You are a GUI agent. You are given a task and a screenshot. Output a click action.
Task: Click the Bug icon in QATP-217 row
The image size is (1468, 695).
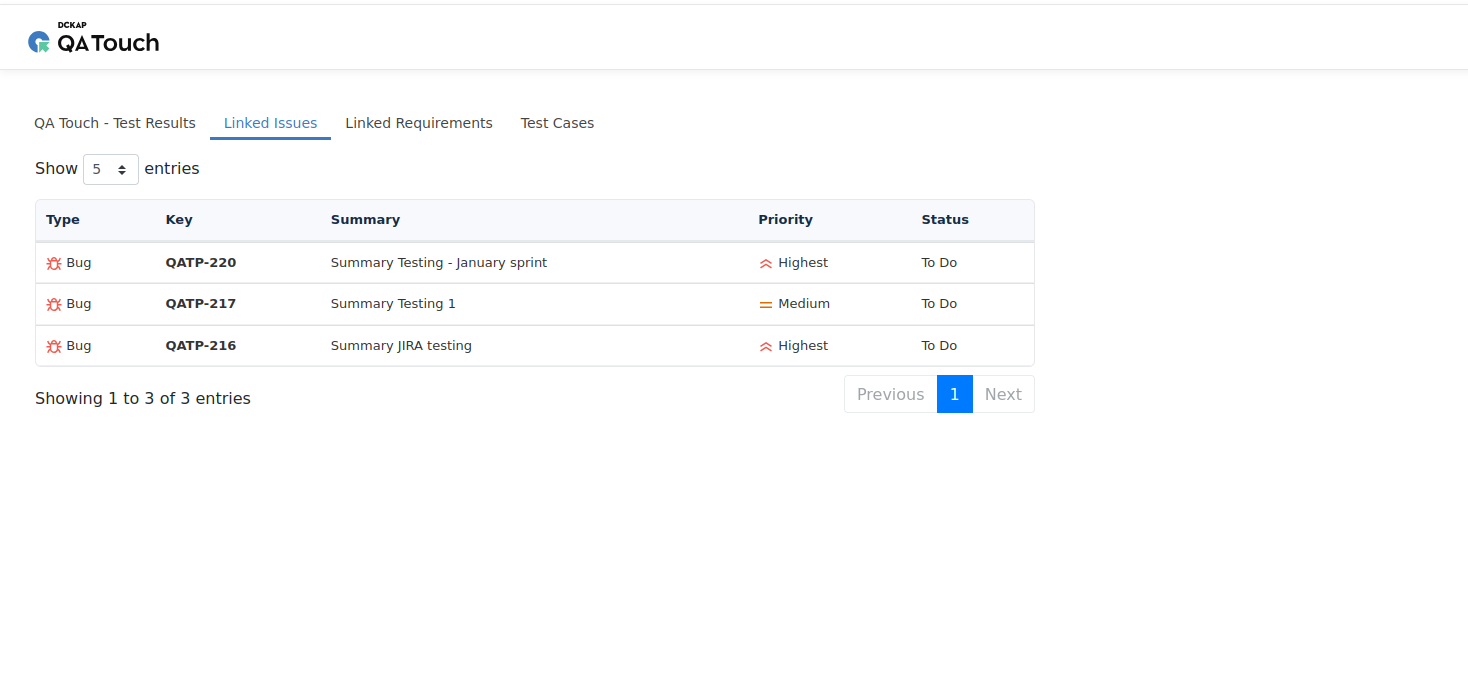coord(54,304)
